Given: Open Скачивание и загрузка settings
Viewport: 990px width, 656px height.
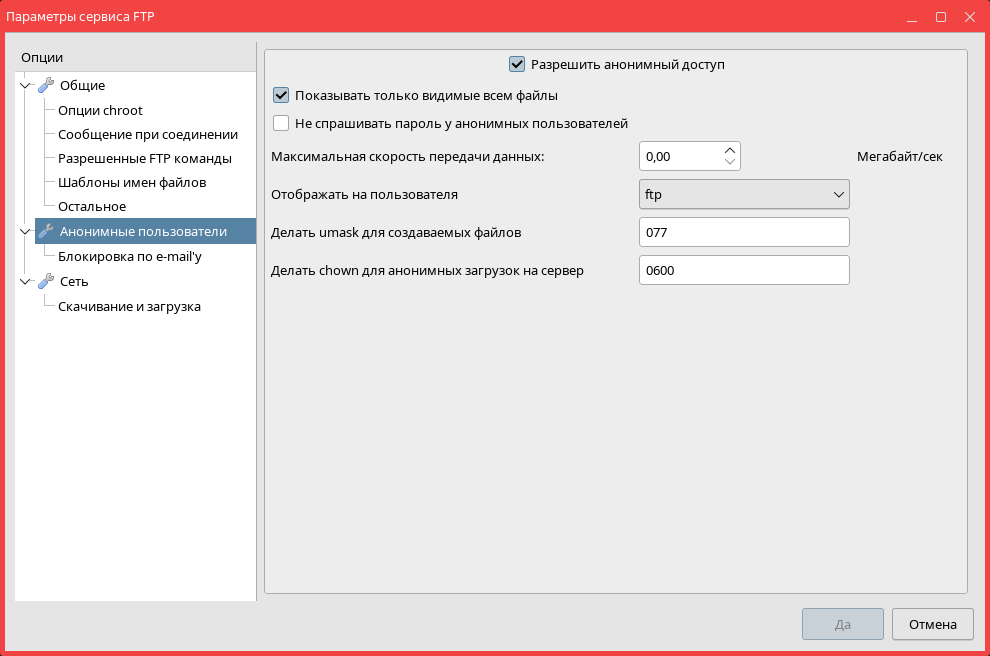Looking at the screenshot, I should click(x=129, y=307).
